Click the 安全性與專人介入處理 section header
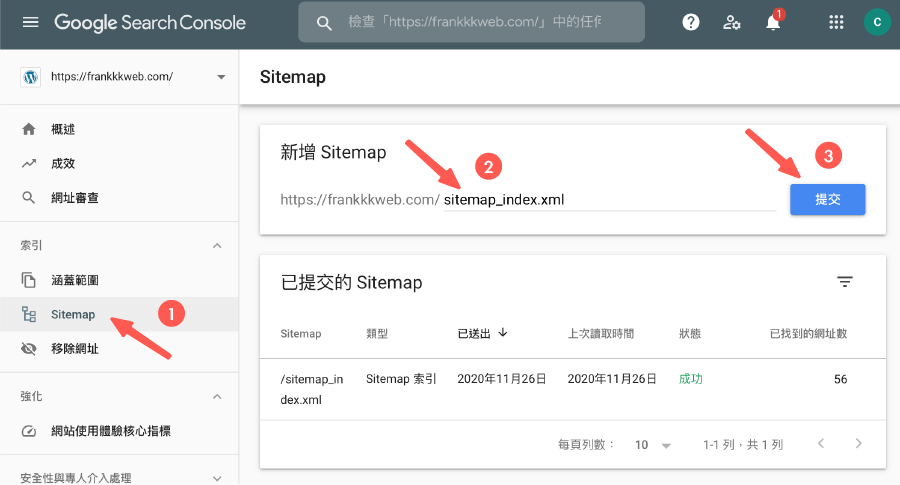The height and width of the screenshot is (485, 900). 76,478
